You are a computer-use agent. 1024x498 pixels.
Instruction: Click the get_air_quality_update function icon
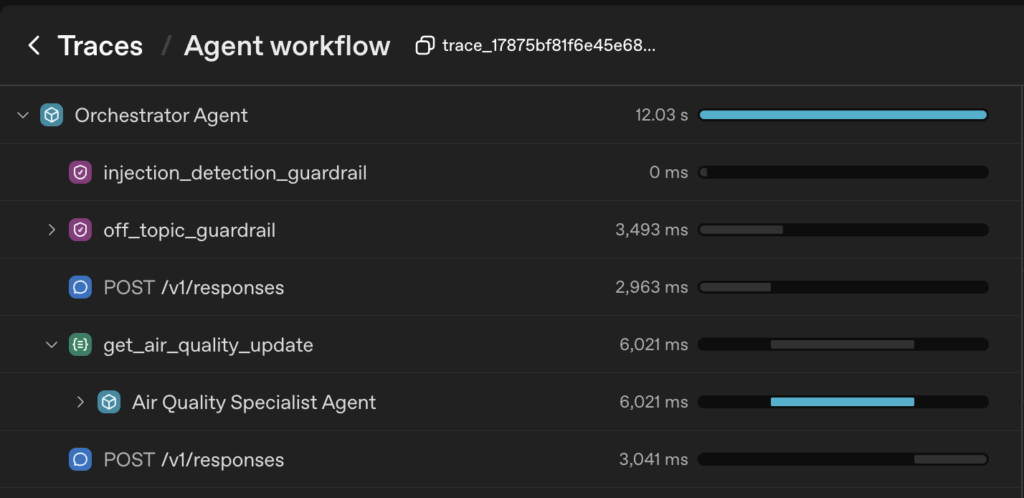pyautogui.click(x=80, y=345)
